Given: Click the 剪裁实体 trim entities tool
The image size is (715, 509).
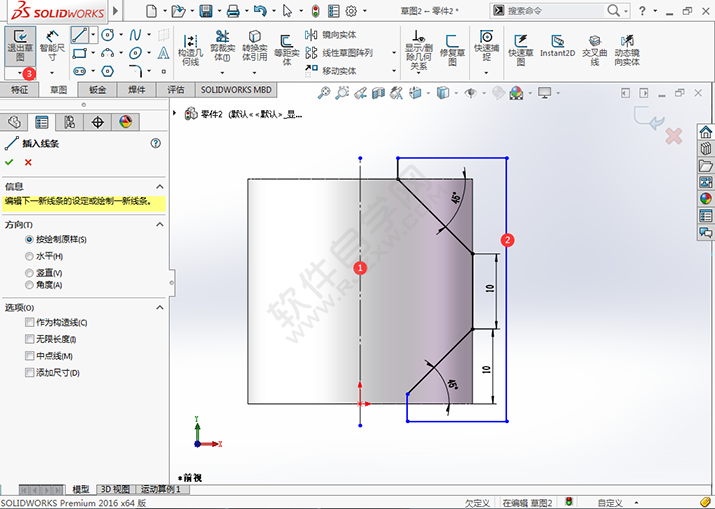Looking at the screenshot, I should coord(221,45).
